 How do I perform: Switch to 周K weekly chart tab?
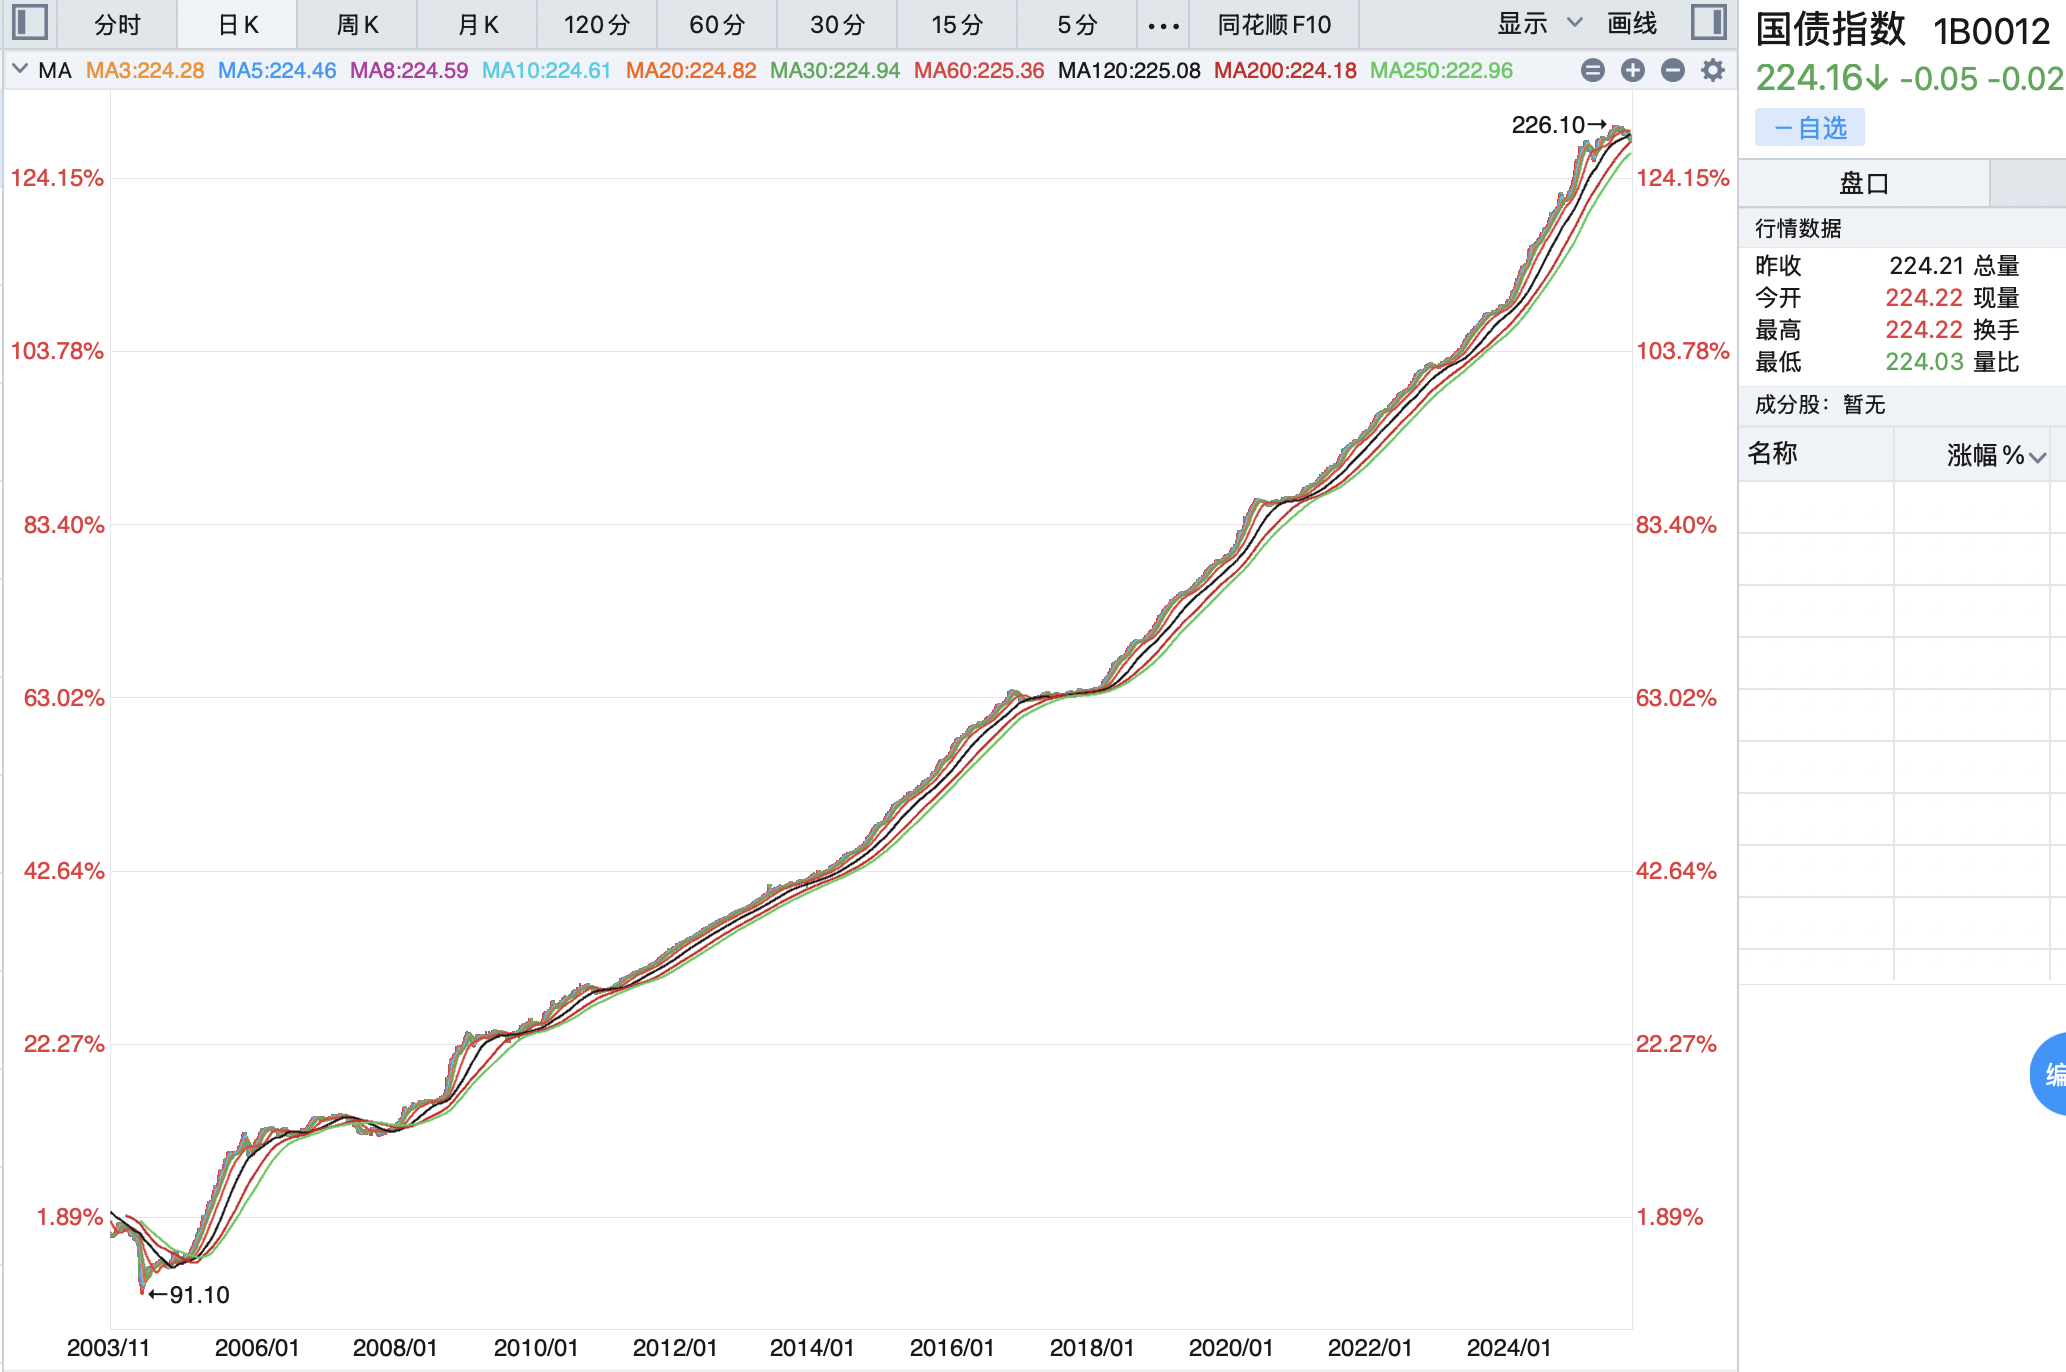(x=357, y=25)
